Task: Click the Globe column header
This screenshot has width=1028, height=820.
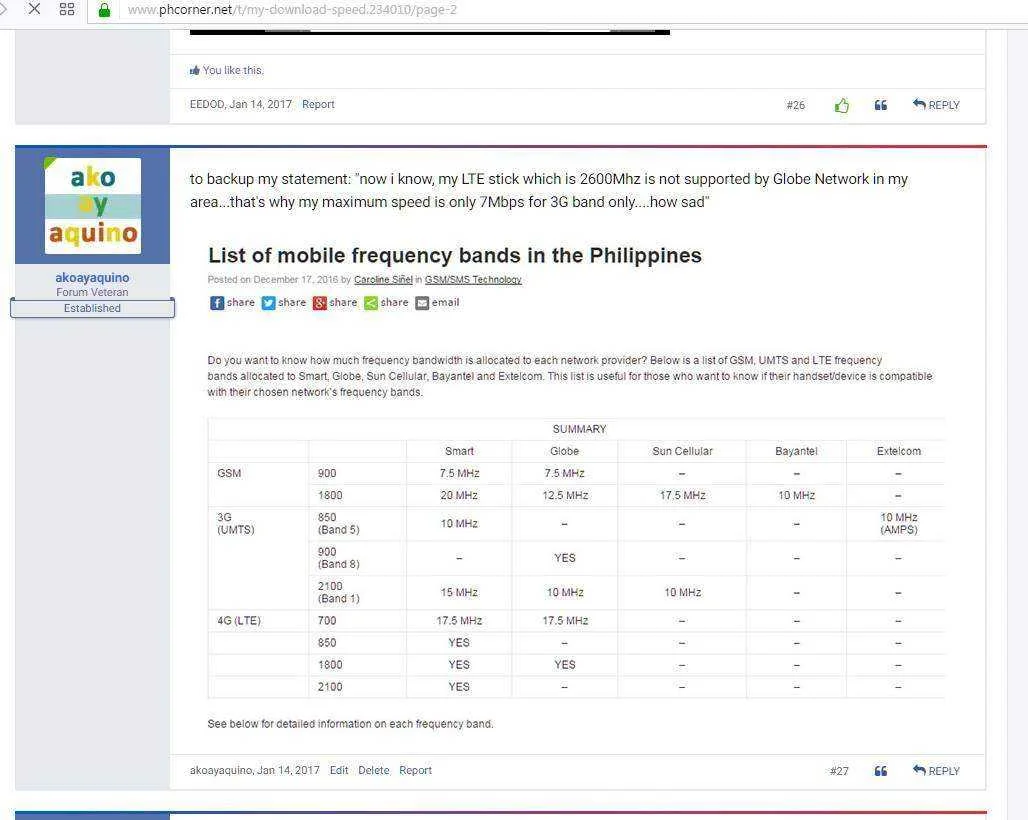Action: 564,451
